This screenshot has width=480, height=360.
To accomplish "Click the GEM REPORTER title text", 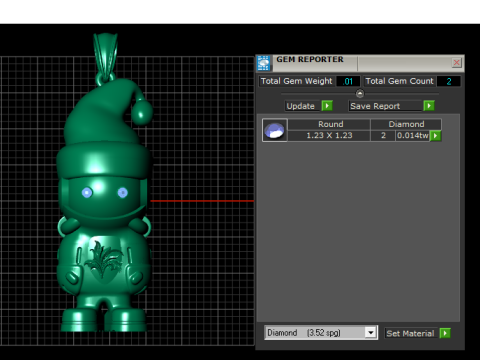I will click(310, 59).
